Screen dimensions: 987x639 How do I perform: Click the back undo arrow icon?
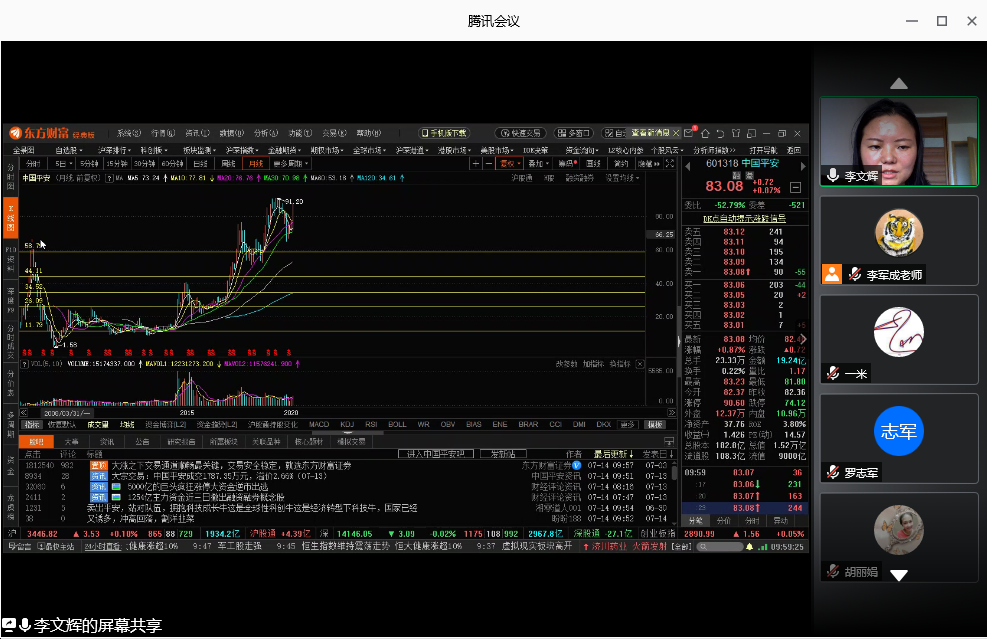pos(718,133)
